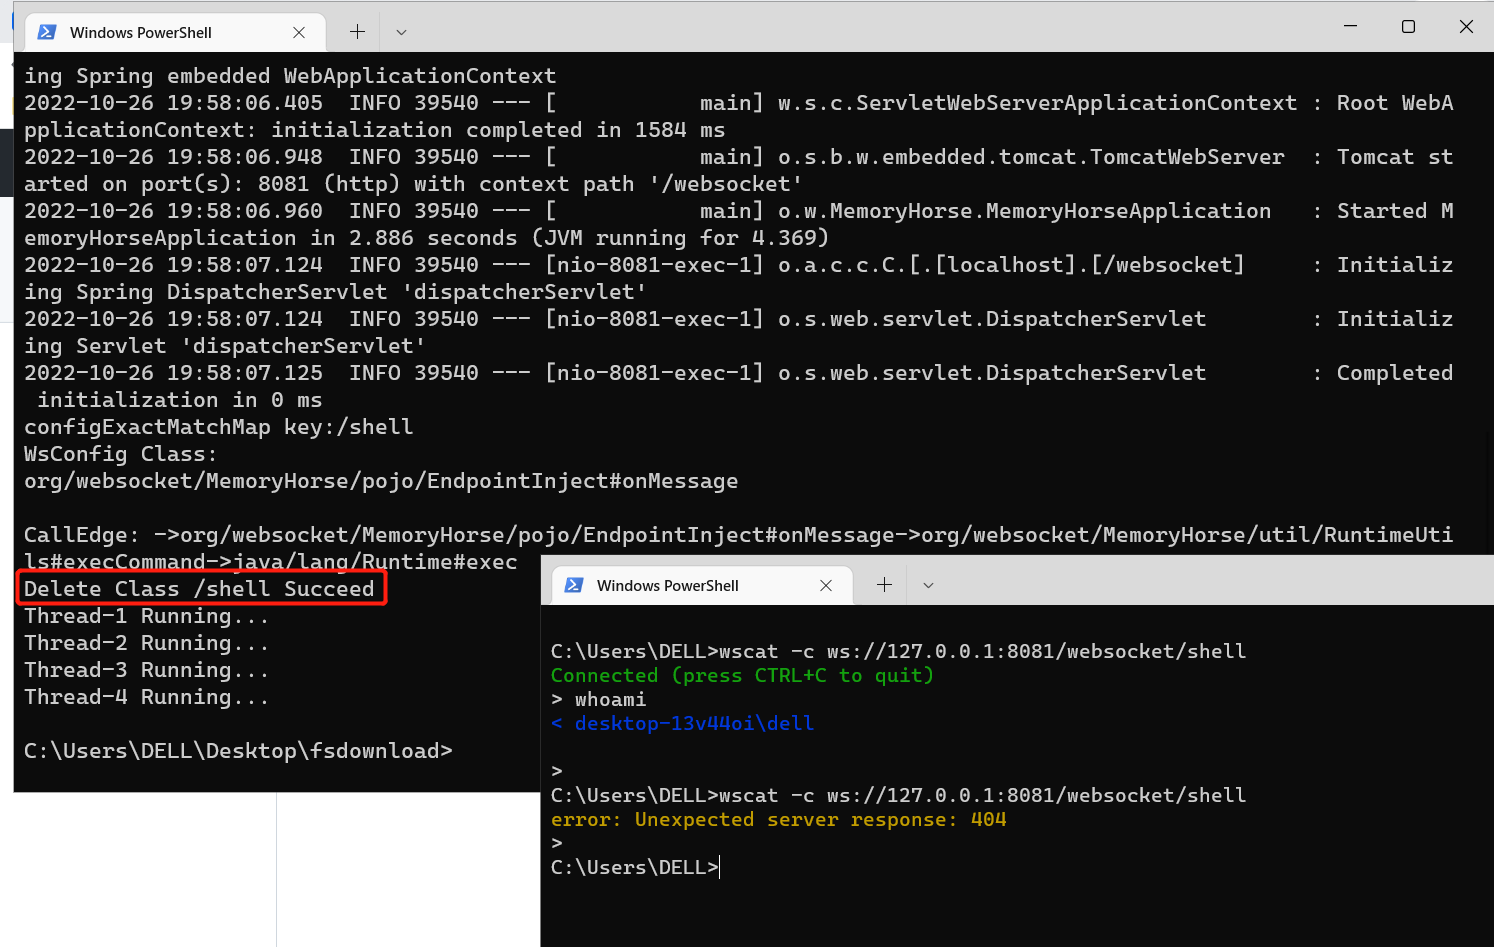Click the '> whoami' command line
Screen dimensions: 1494x947
point(599,699)
